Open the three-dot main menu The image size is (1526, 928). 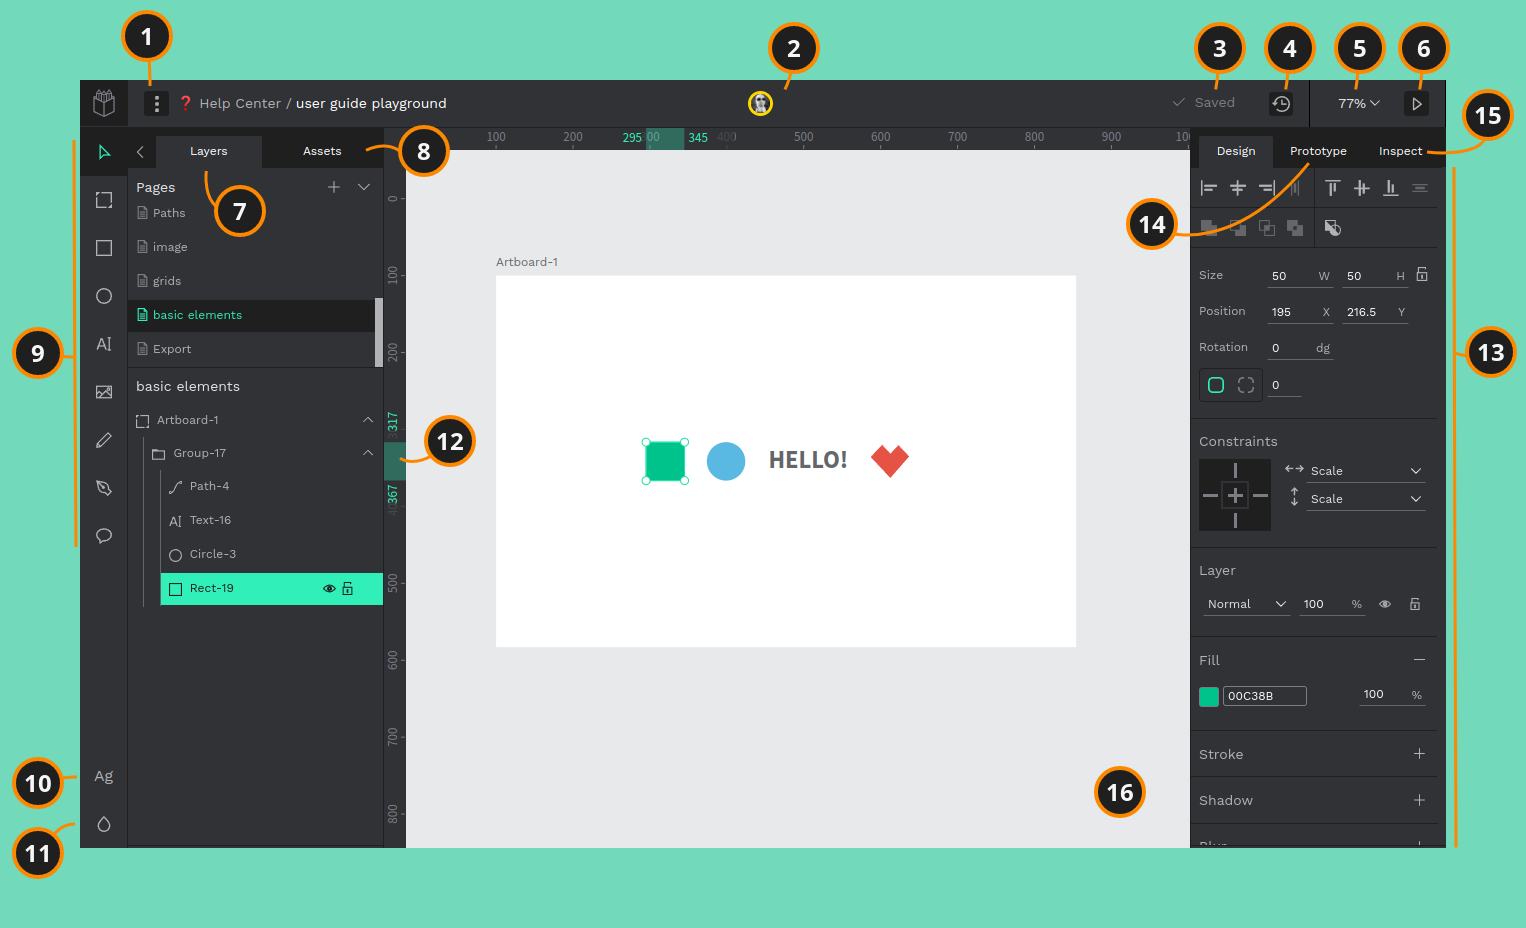(x=156, y=103)
